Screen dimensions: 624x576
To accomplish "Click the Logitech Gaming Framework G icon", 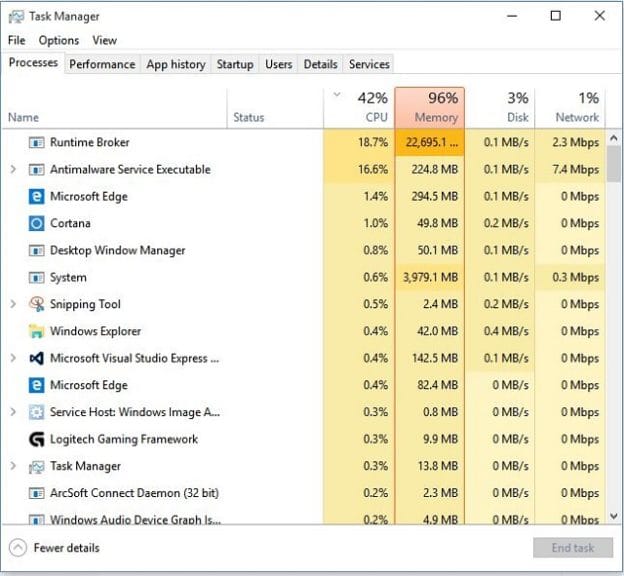I will (37, 439).
